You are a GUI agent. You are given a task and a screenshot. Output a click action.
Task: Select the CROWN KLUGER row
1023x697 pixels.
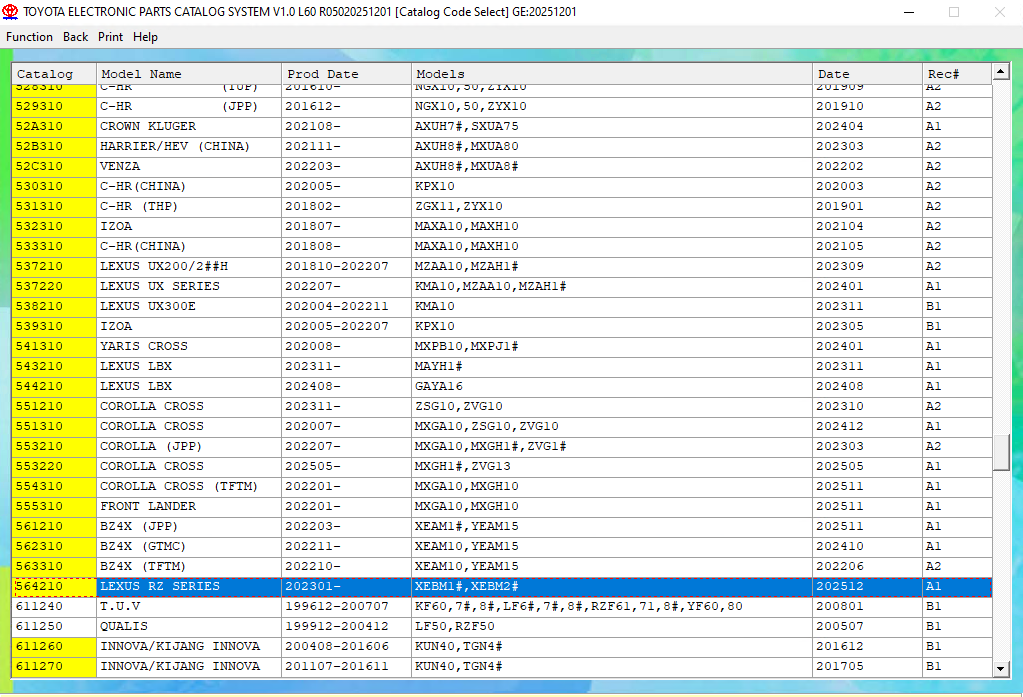502,127
